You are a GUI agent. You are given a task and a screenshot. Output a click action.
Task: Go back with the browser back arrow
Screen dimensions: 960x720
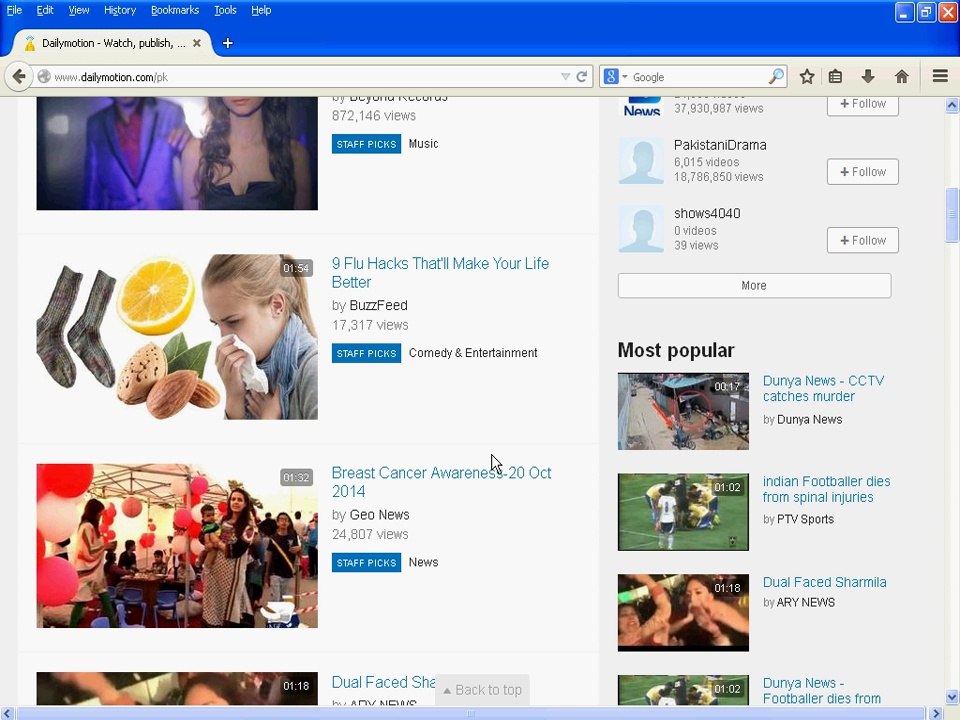click(18, 77)
